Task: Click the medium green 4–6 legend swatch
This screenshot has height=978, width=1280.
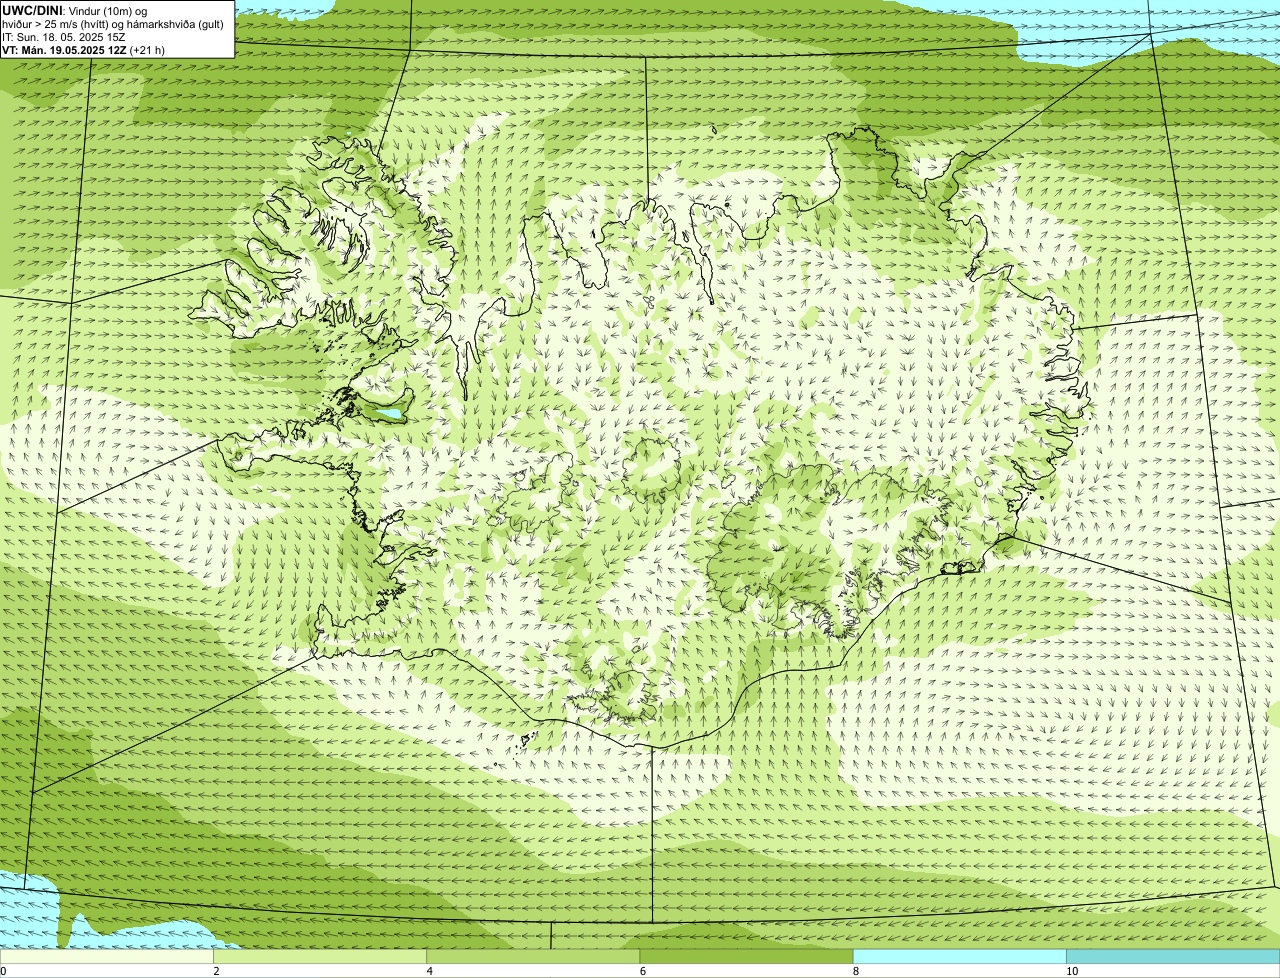Action: click(533, 957)
